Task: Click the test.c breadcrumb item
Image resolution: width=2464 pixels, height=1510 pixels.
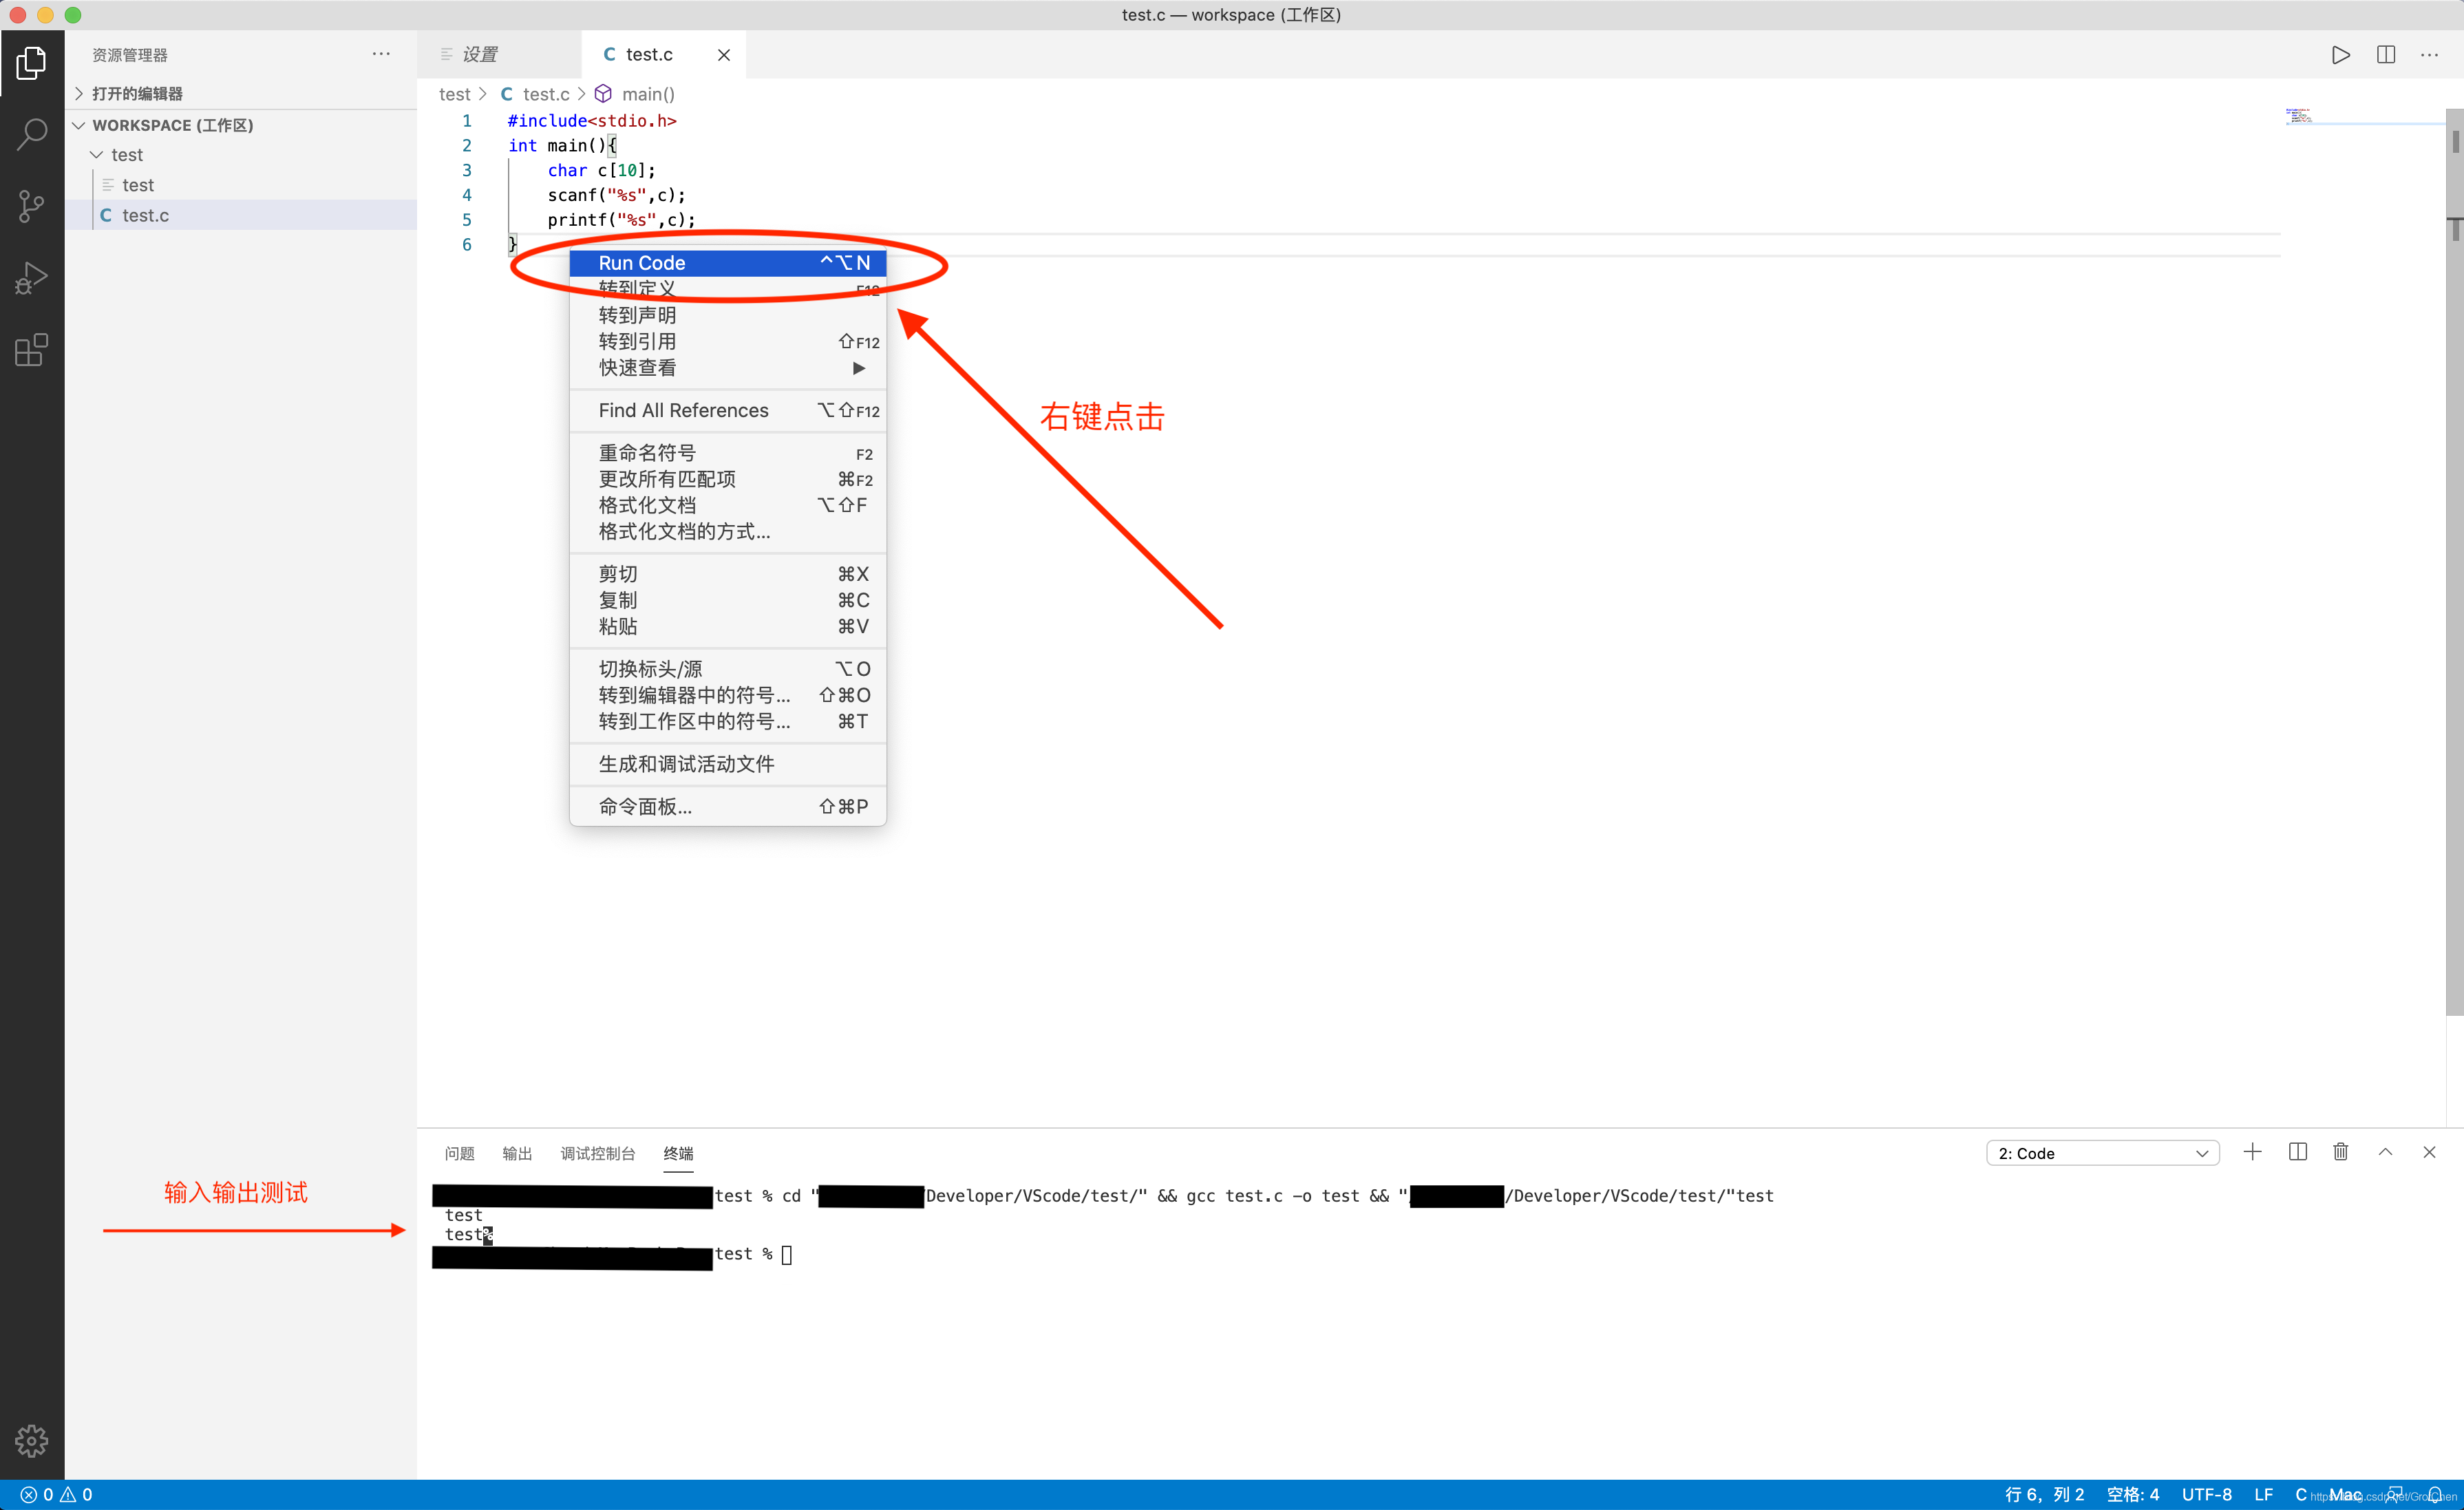Action: click(546, 94)
